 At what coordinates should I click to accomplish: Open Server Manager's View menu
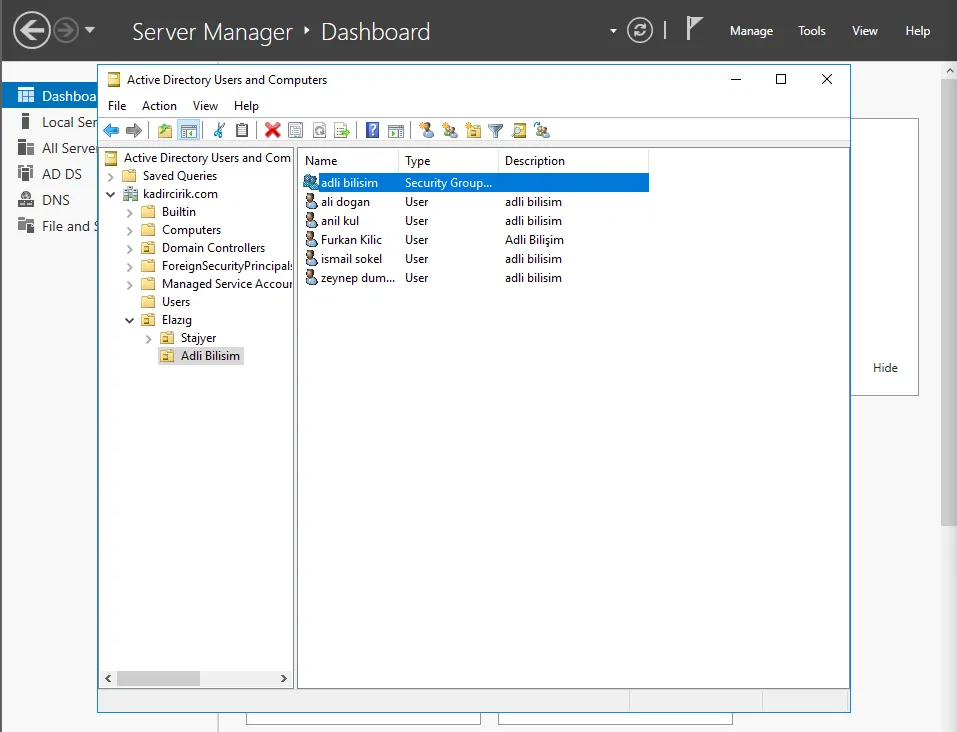pyautogui.click(x=865, y=31)
